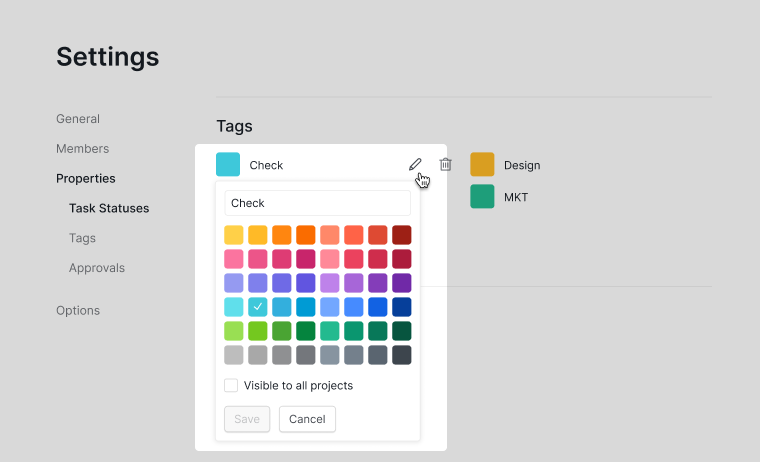Image resolution: width=760 pixels, height=462 pixels.
Task: Click the trash delete icon beside Check
Action: pyautogui.click(x=445, y=164)
